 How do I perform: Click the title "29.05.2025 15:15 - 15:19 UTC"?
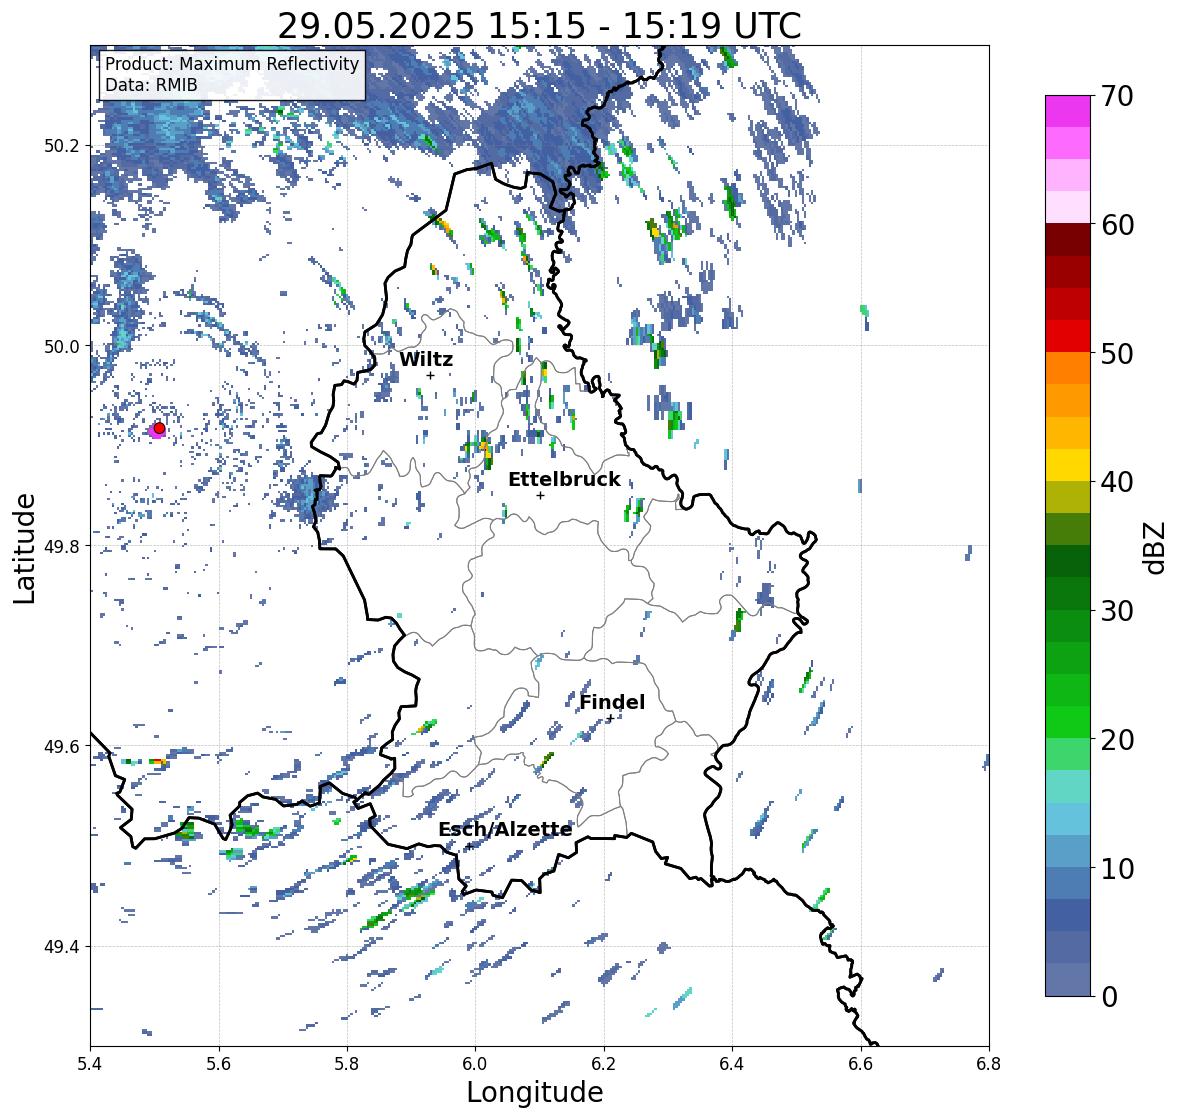point(539,26)
